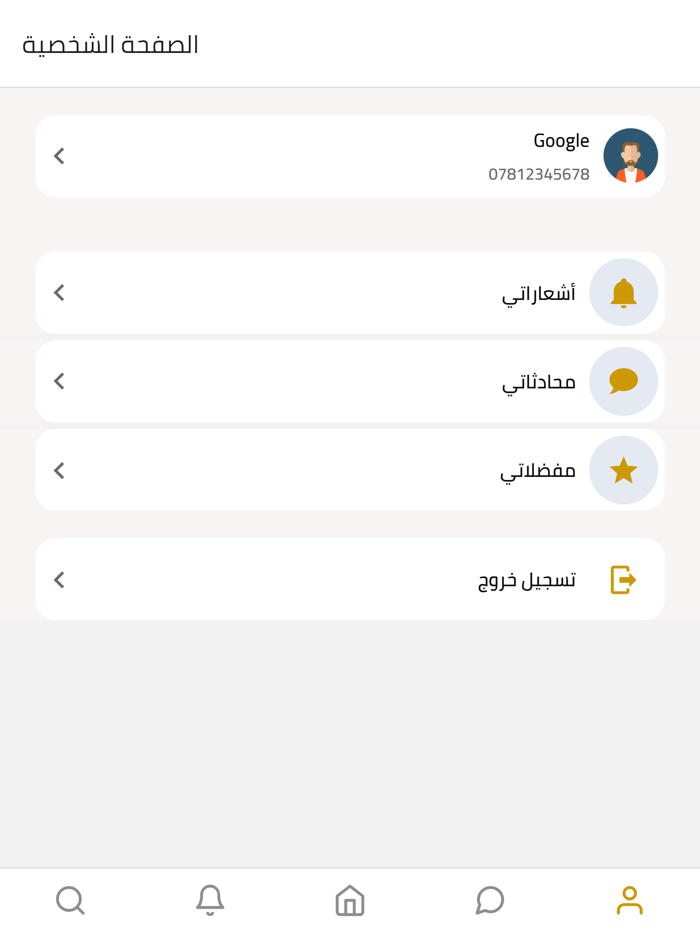Open chats via the bottom bar bubble icon

pyautogui.click(x=489, y=900)
